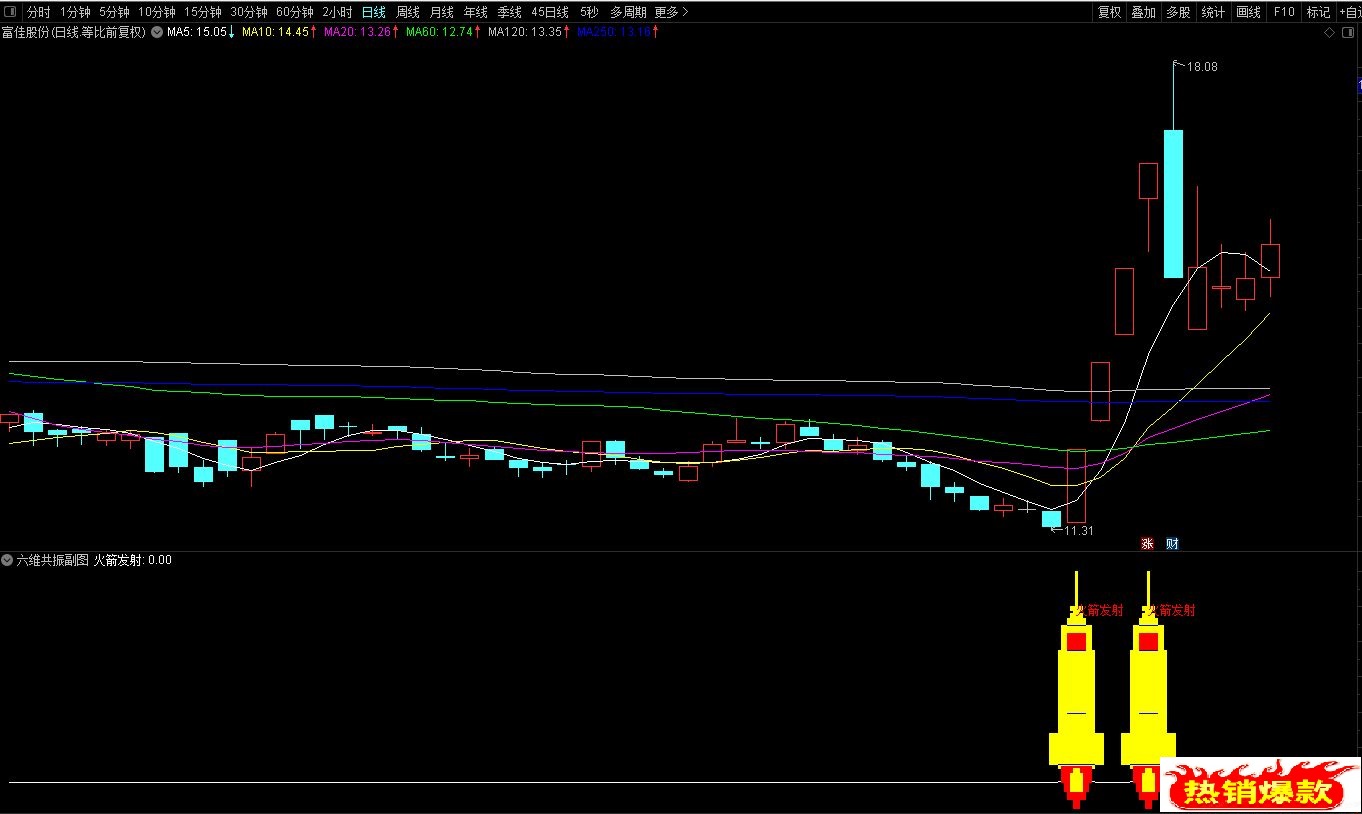Image resolution: width=1362 pixels, height=814 pixels.
Task: Select the 15分钟 period tab
Action: coord(203,12)
